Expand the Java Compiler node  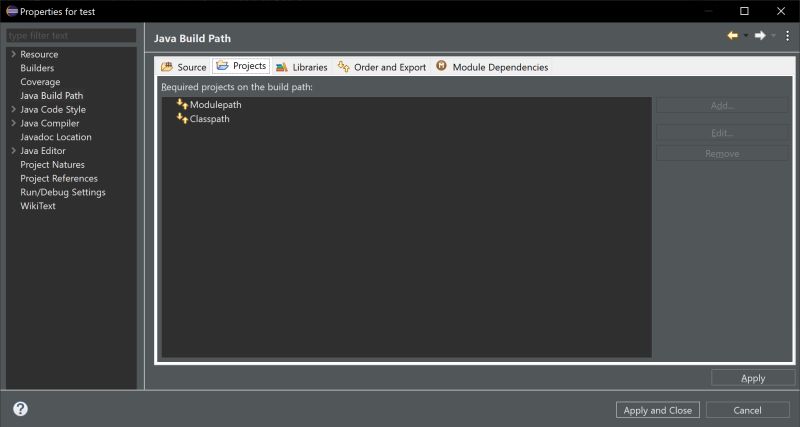tap(13, 122)
